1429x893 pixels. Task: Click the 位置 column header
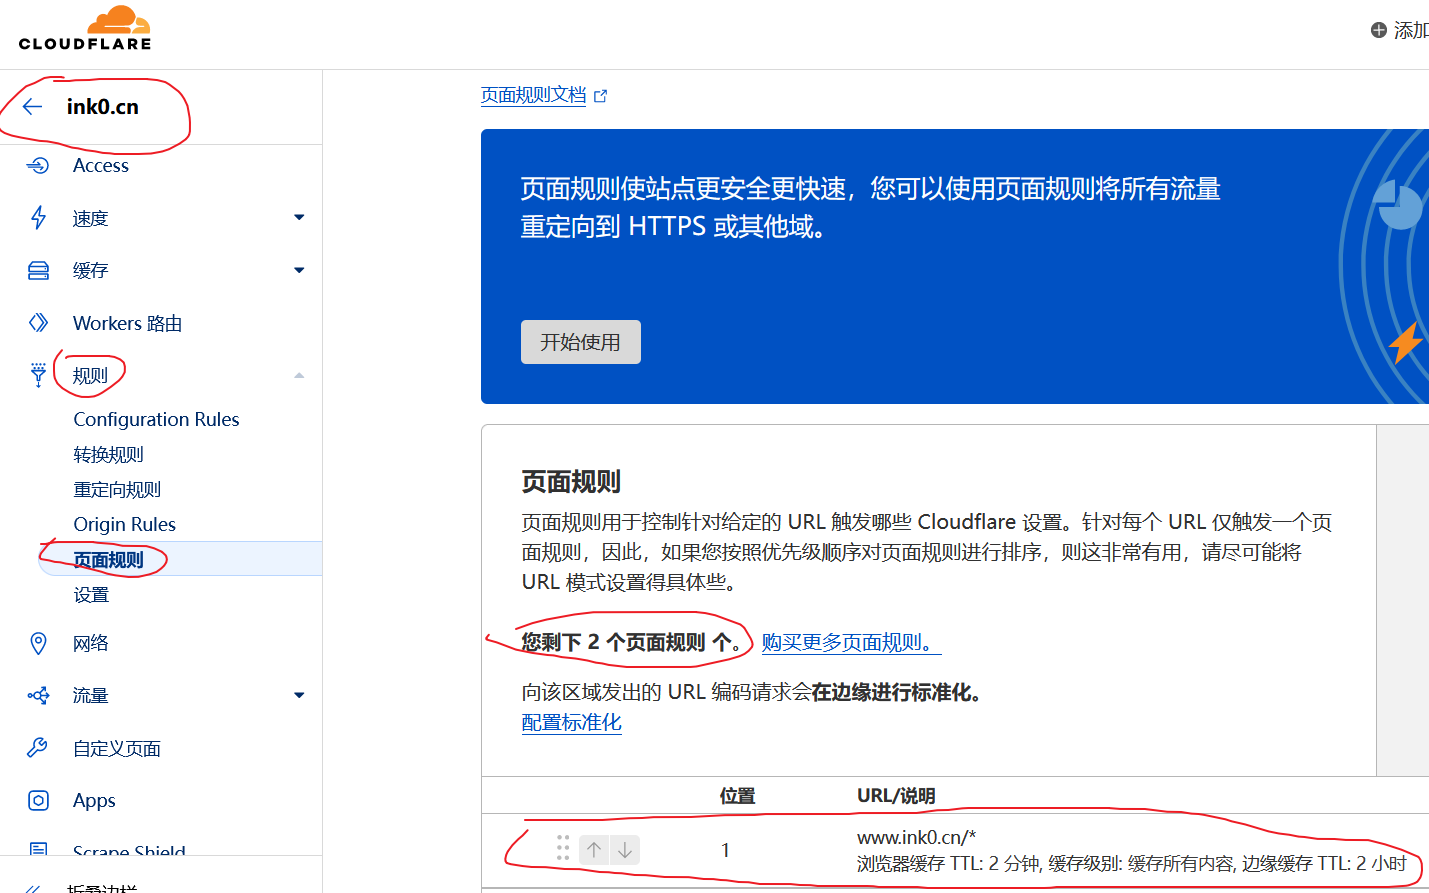[x=738, y=796]
